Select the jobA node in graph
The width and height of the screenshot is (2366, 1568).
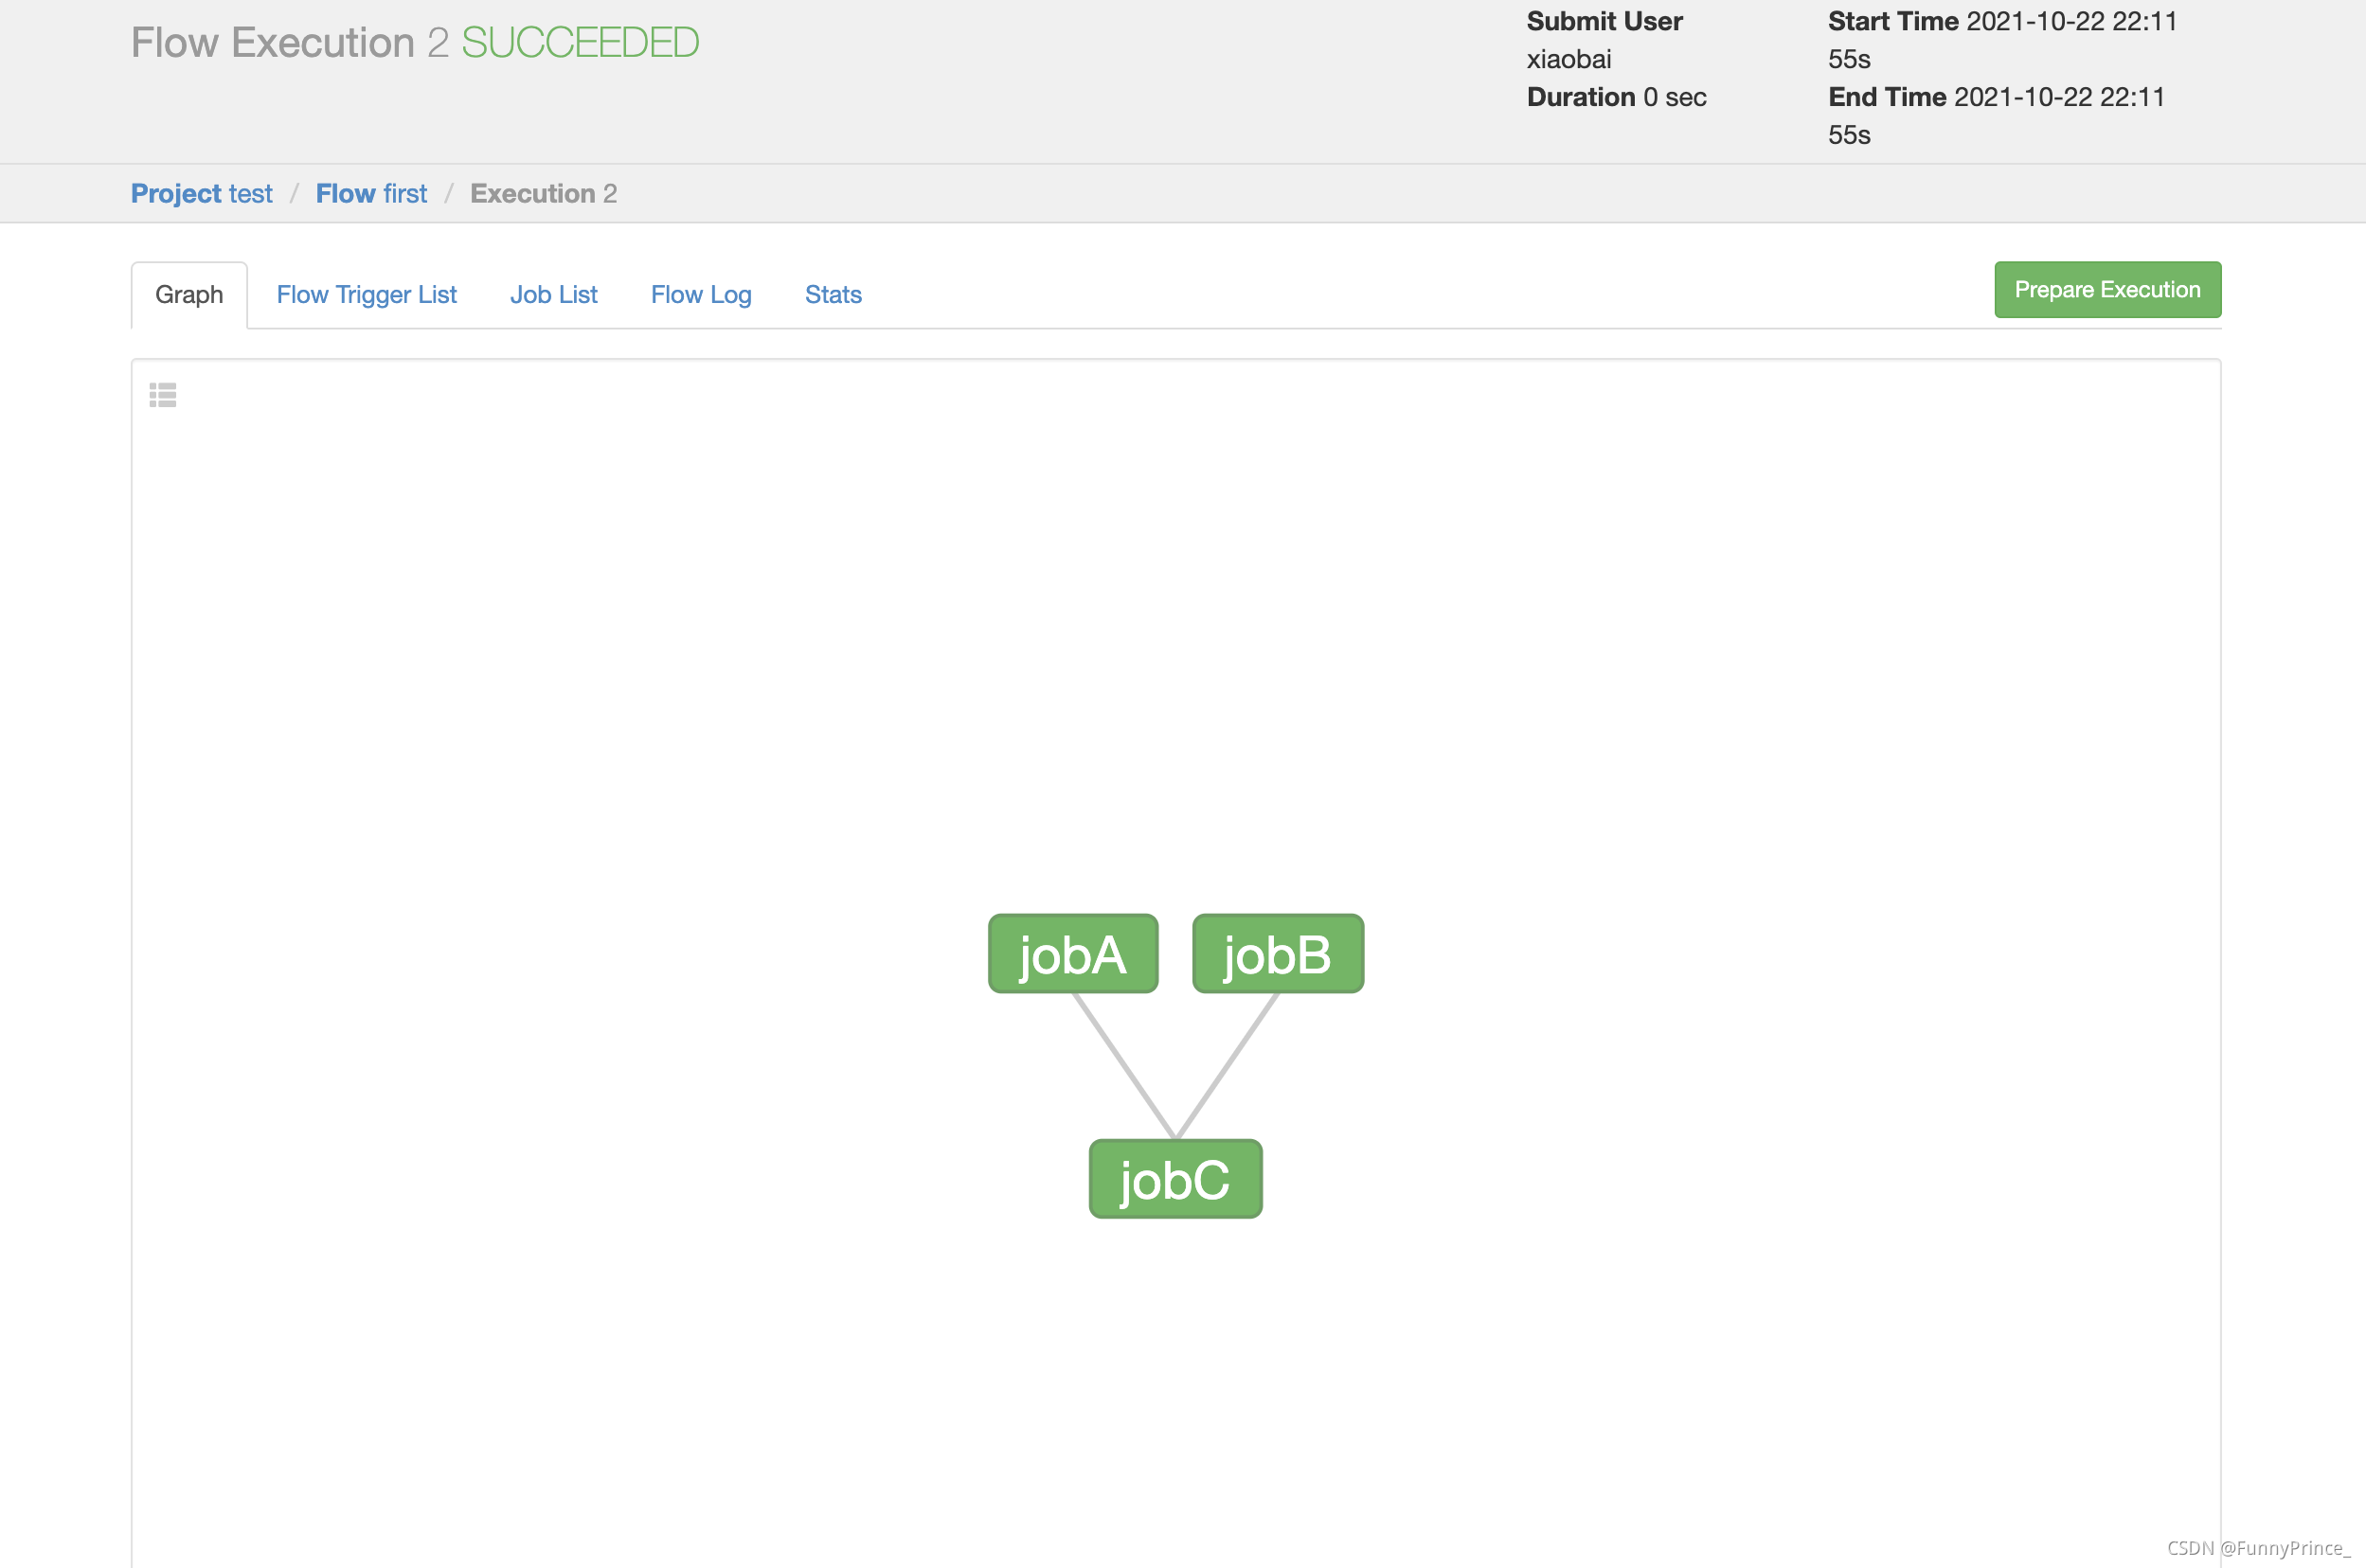[1073, 954]
